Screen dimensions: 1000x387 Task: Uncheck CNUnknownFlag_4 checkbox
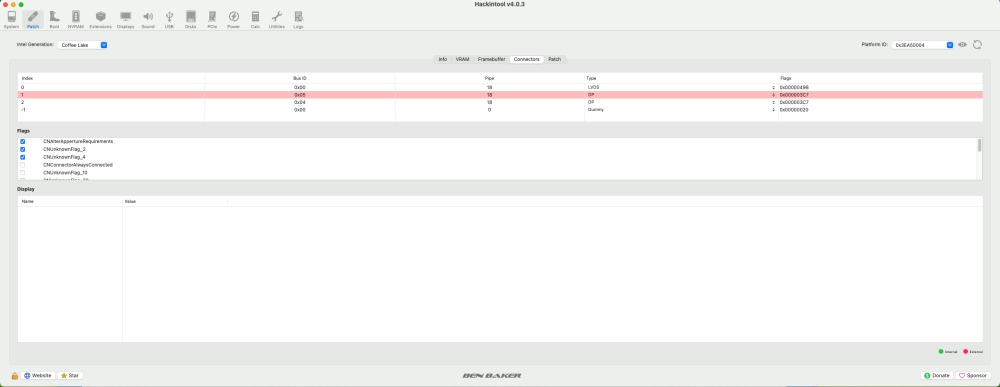coord(23,157)
